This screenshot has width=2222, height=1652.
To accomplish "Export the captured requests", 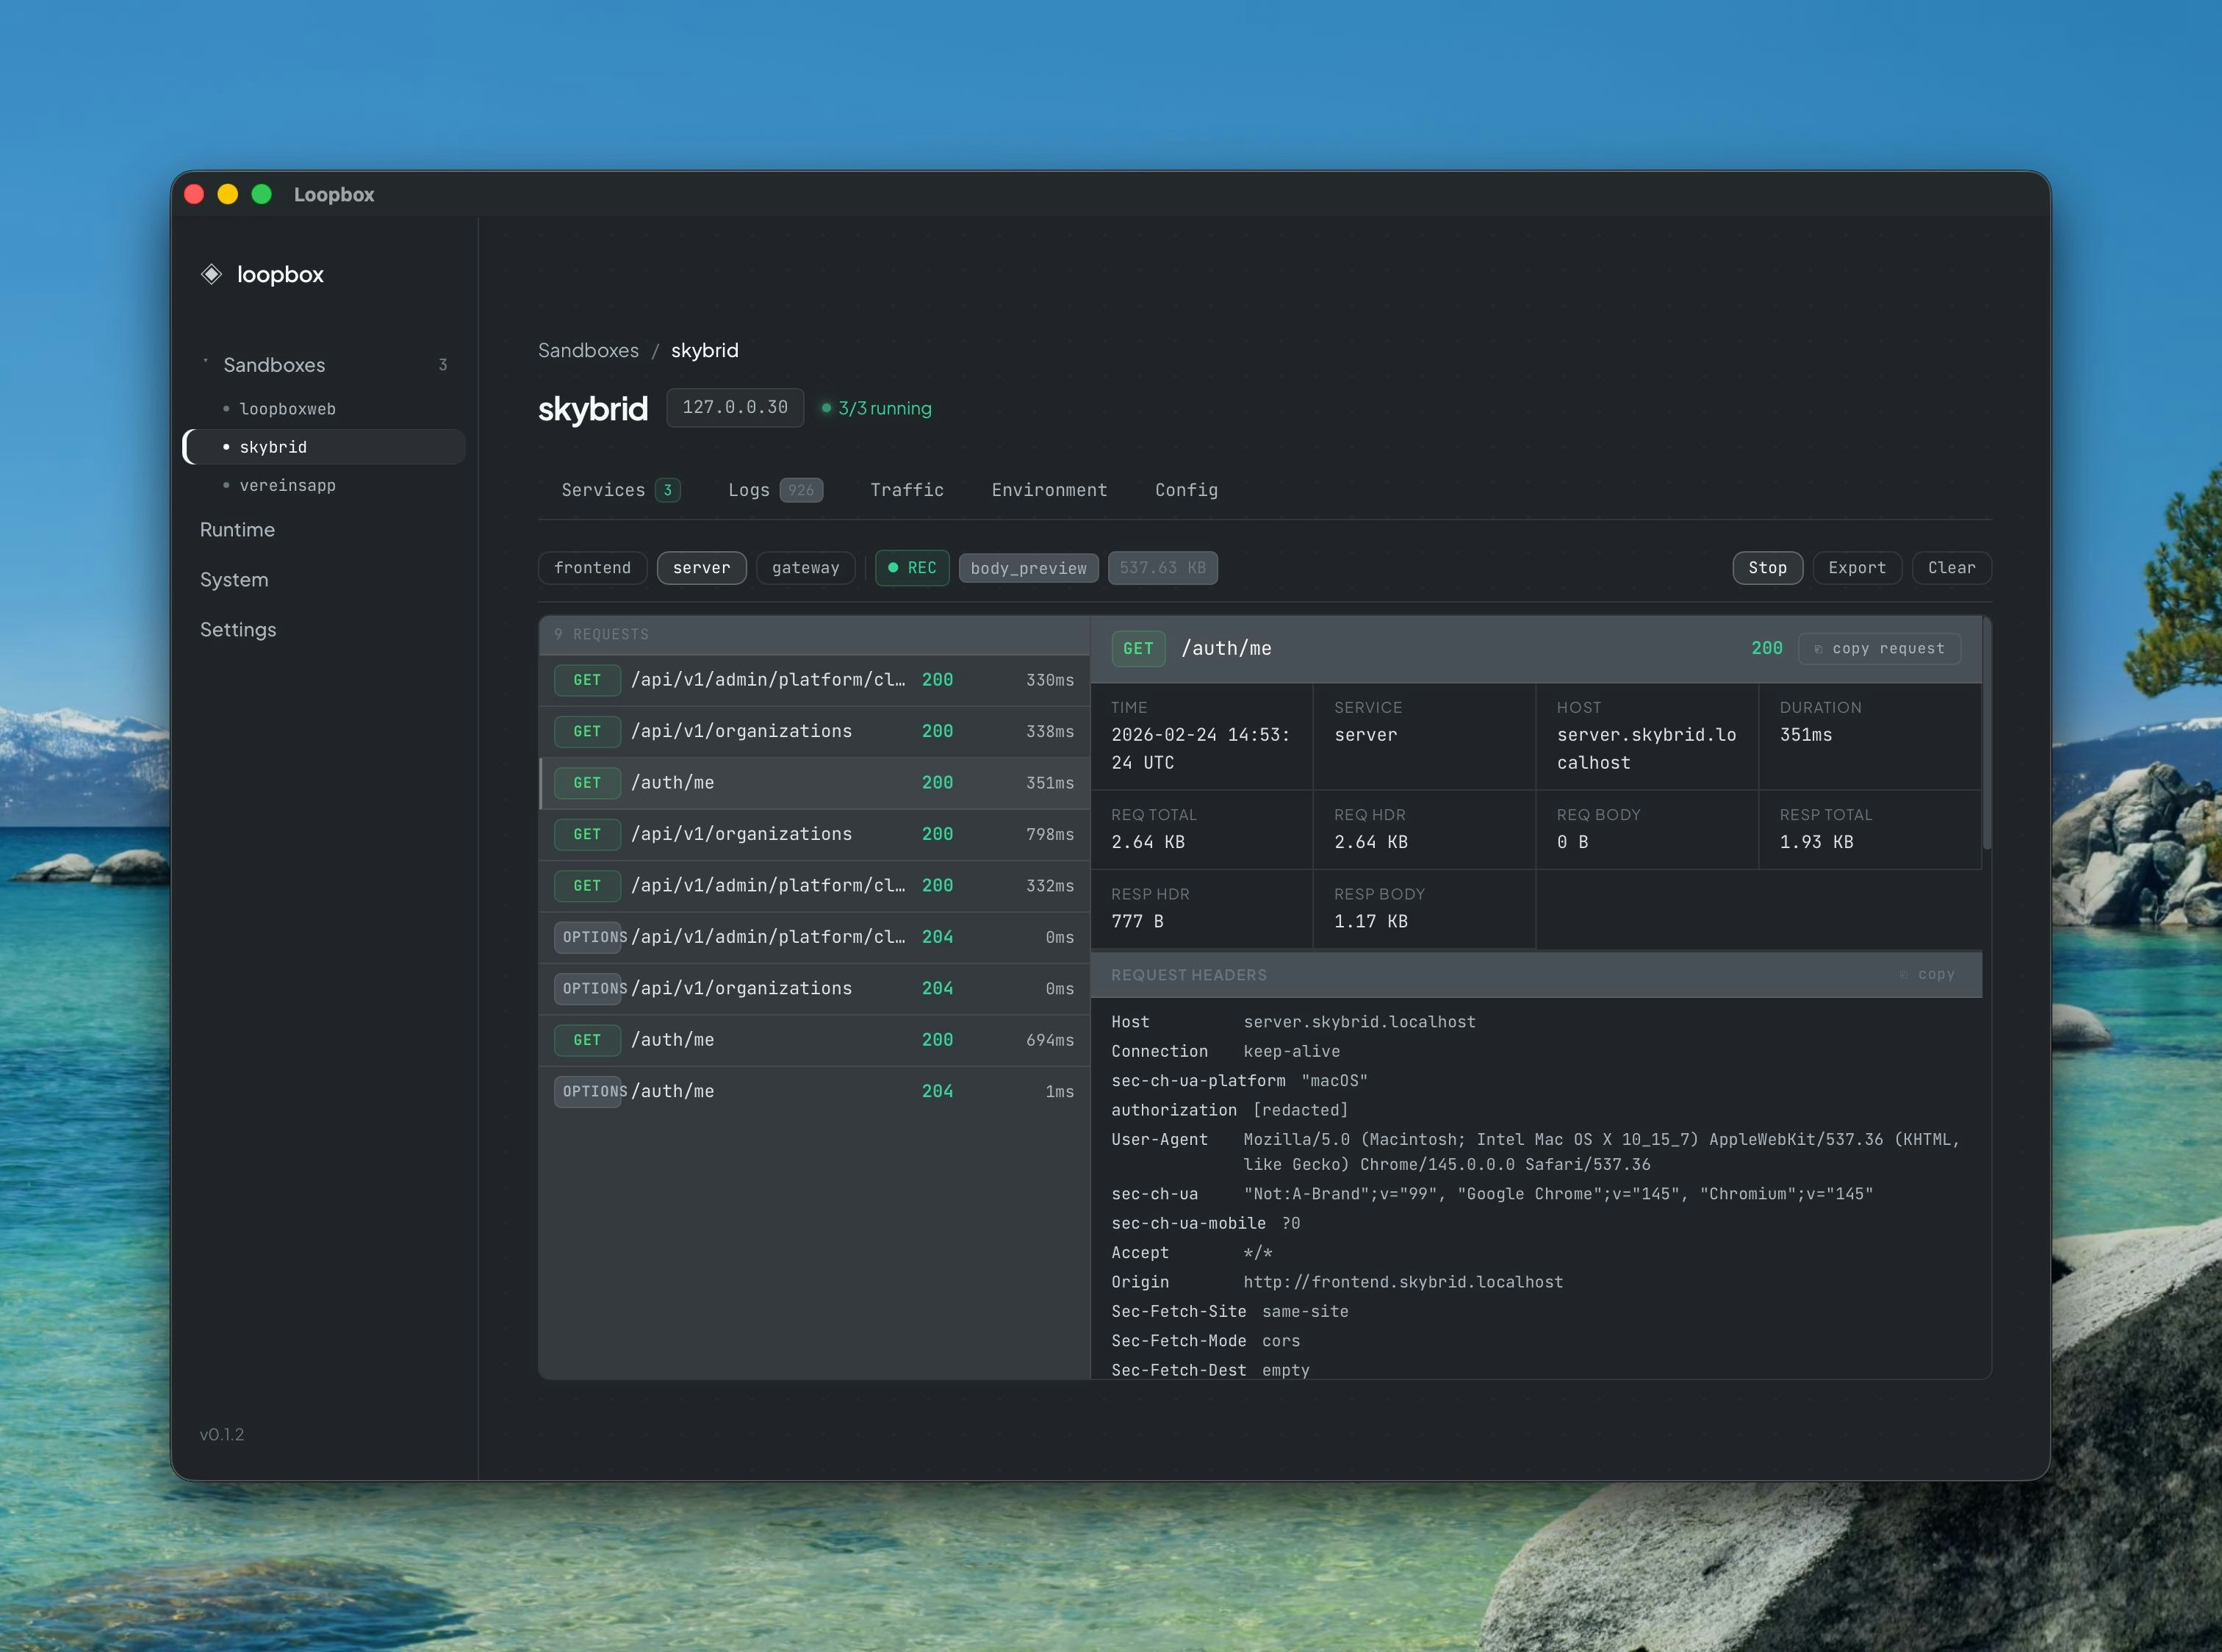I will click(x=1856, y=567).
